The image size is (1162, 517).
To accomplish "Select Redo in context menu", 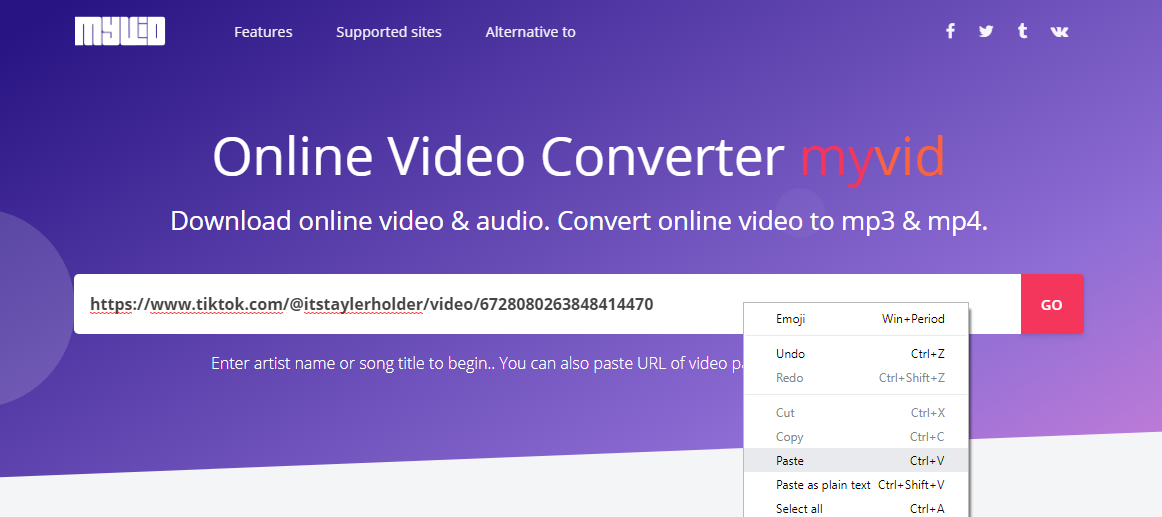I will 857,378.
